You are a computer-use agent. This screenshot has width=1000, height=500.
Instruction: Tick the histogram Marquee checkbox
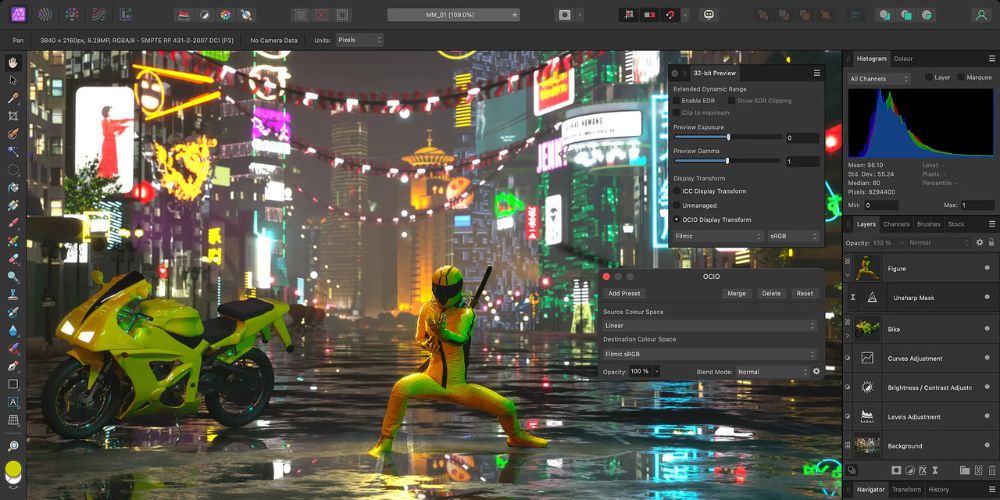point(961,77)
